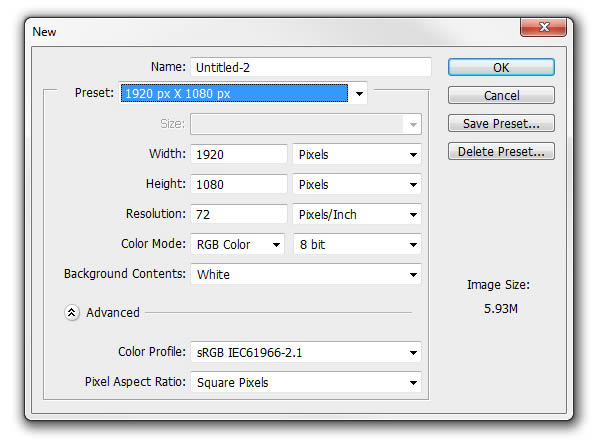Open the Background Contents White dropdown

pyautogui.click(x=306, y=274)
